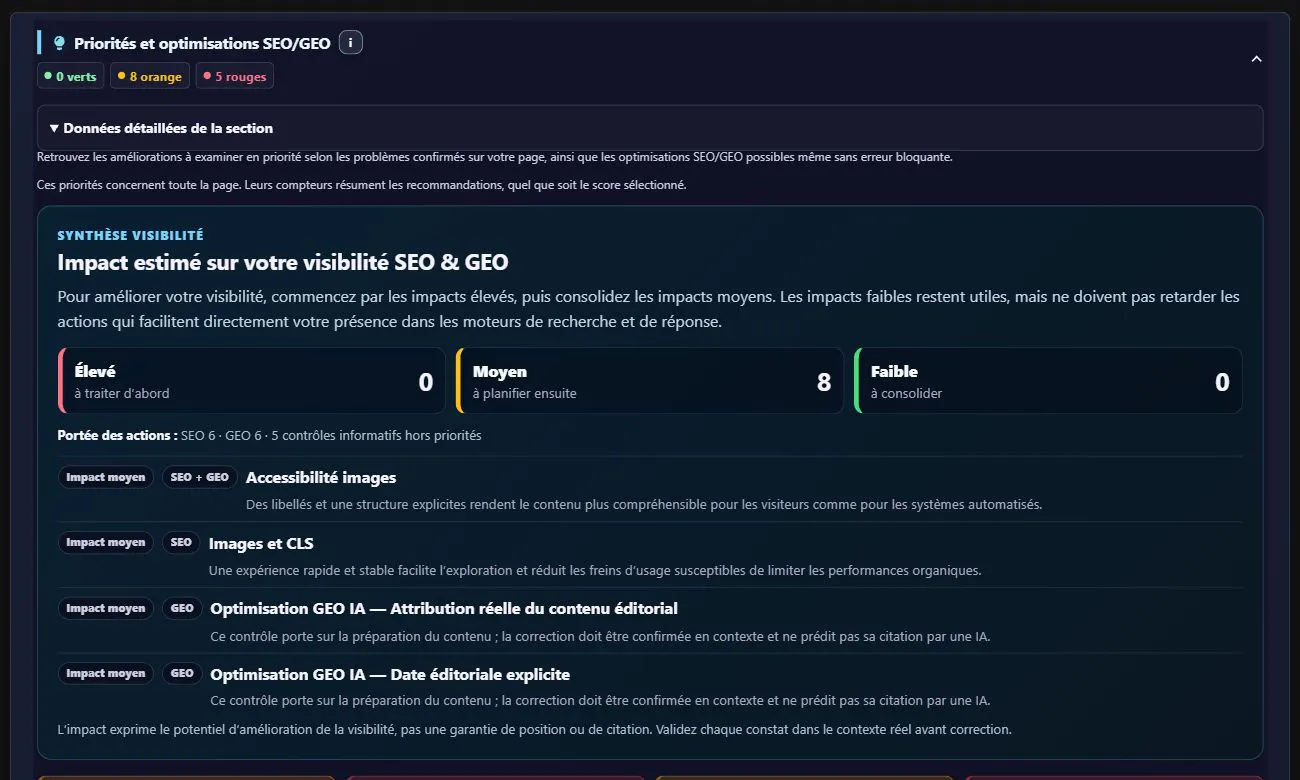Open the Moyen impact card
Screen dimensions: 1300x780
[650, 381]
